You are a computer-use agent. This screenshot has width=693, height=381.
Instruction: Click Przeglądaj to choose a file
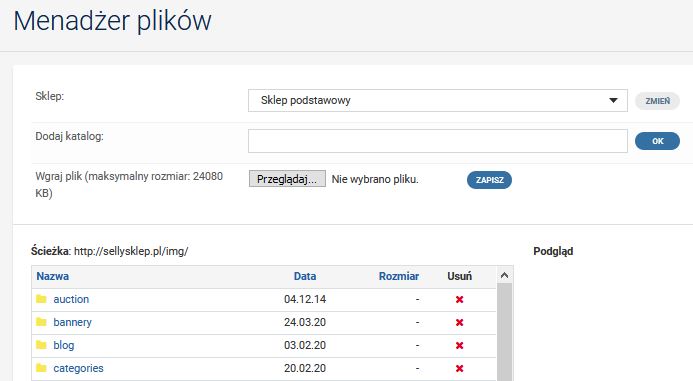287,179
